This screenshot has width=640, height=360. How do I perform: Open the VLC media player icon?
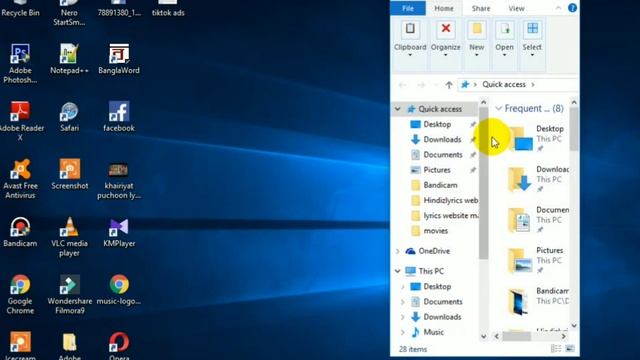click(x=69, y=237)
